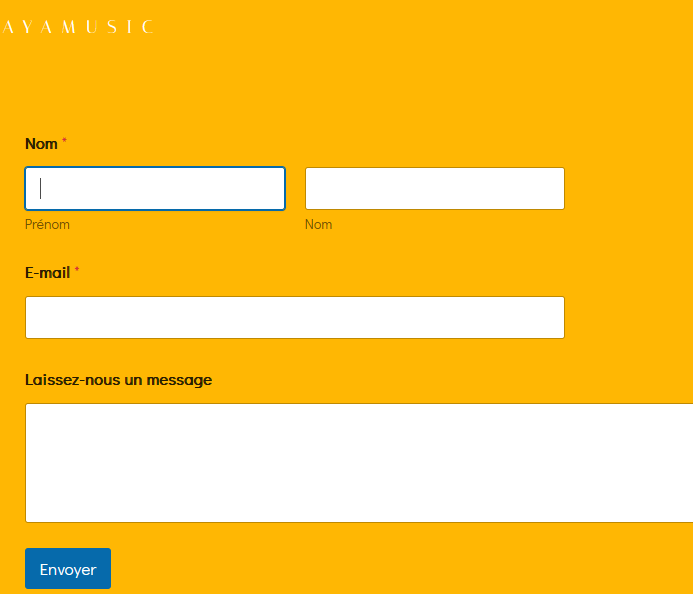Select the E-mail input field

(x=294, y=317)
